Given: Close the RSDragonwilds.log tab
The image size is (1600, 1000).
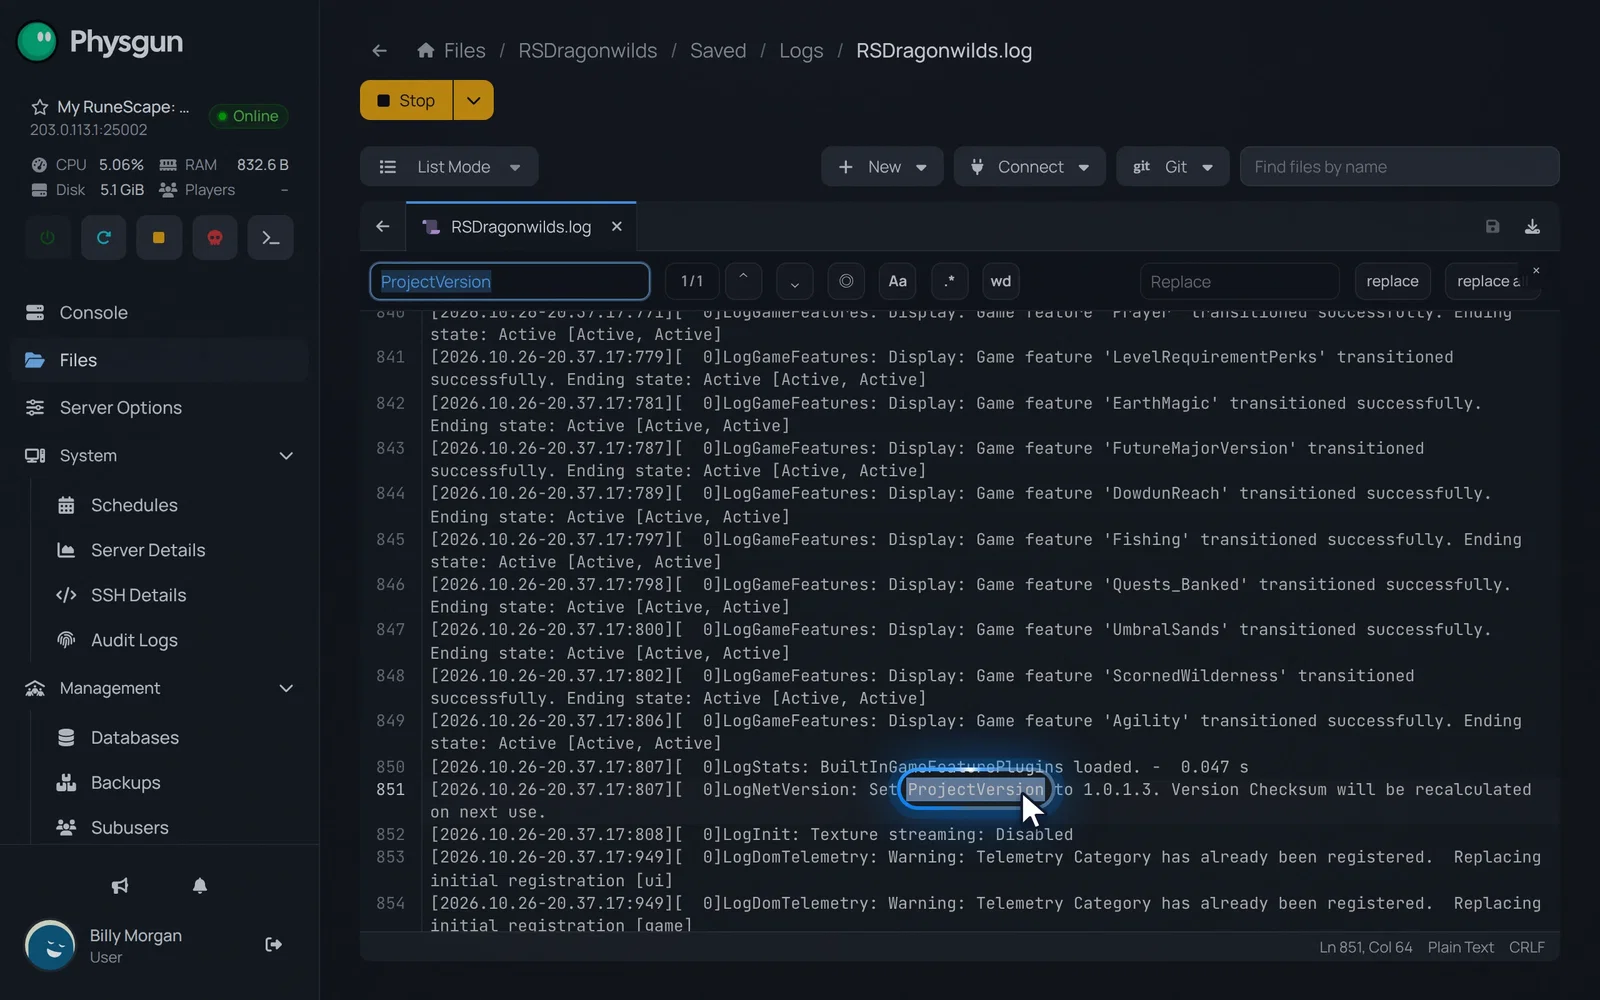Looking at the screenshot, I should tap(617, 227).
